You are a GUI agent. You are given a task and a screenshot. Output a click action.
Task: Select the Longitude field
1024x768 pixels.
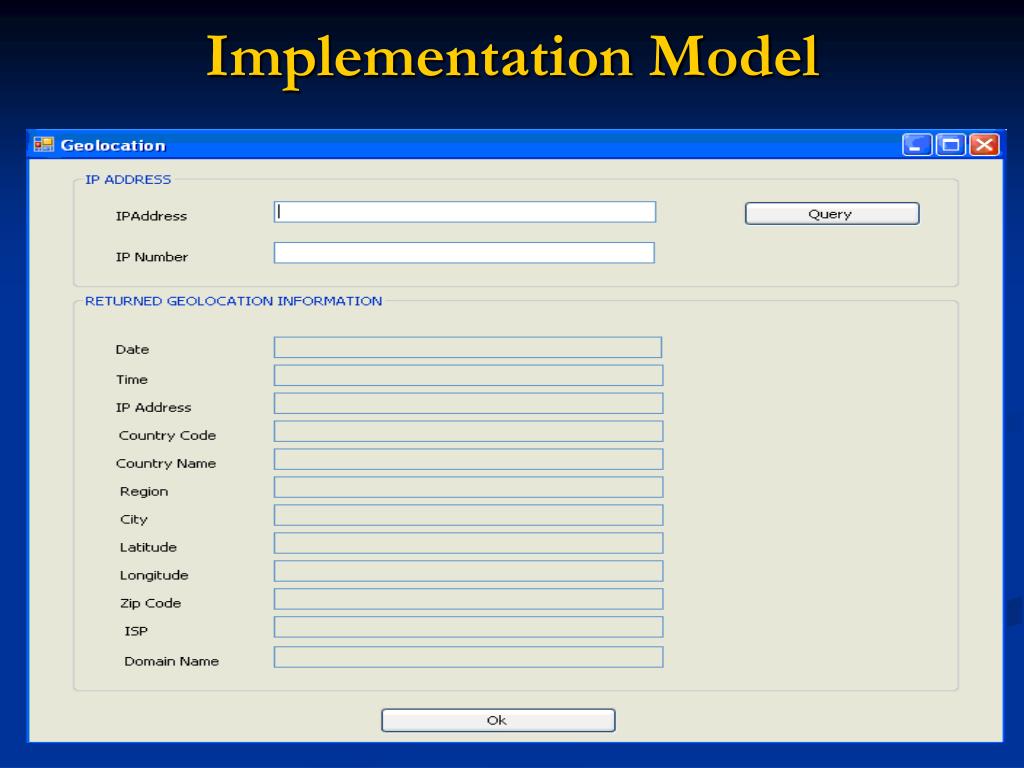click(468, 571)
